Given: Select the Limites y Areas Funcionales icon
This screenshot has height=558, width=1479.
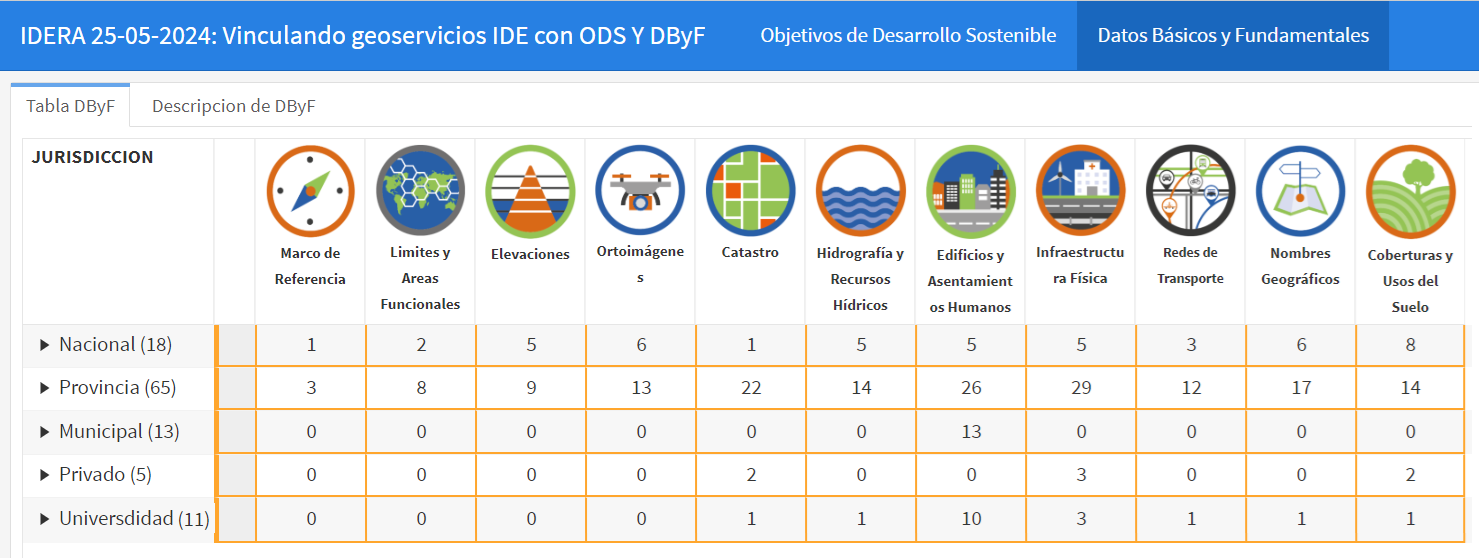Looking at the screenshot, I should tap(420, 191).
